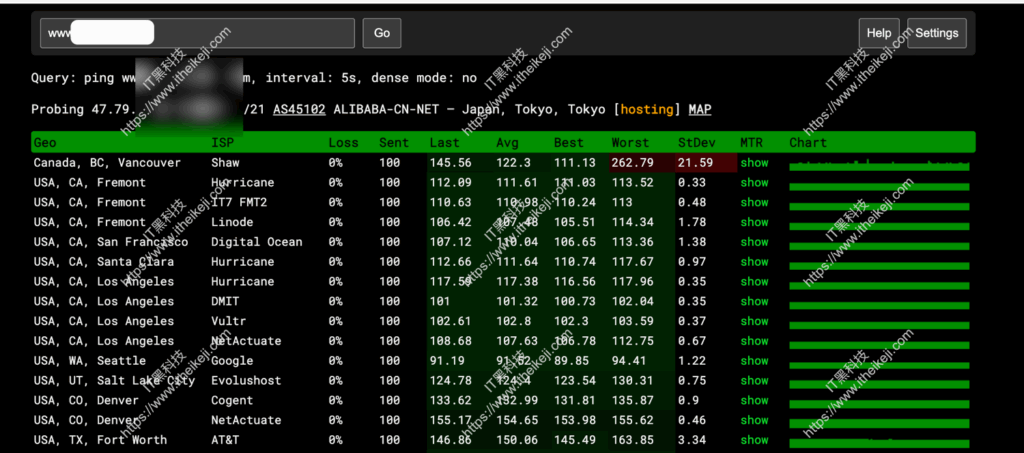Click the last value 133.62
1024x453 pixels.
tap(451, 400)
